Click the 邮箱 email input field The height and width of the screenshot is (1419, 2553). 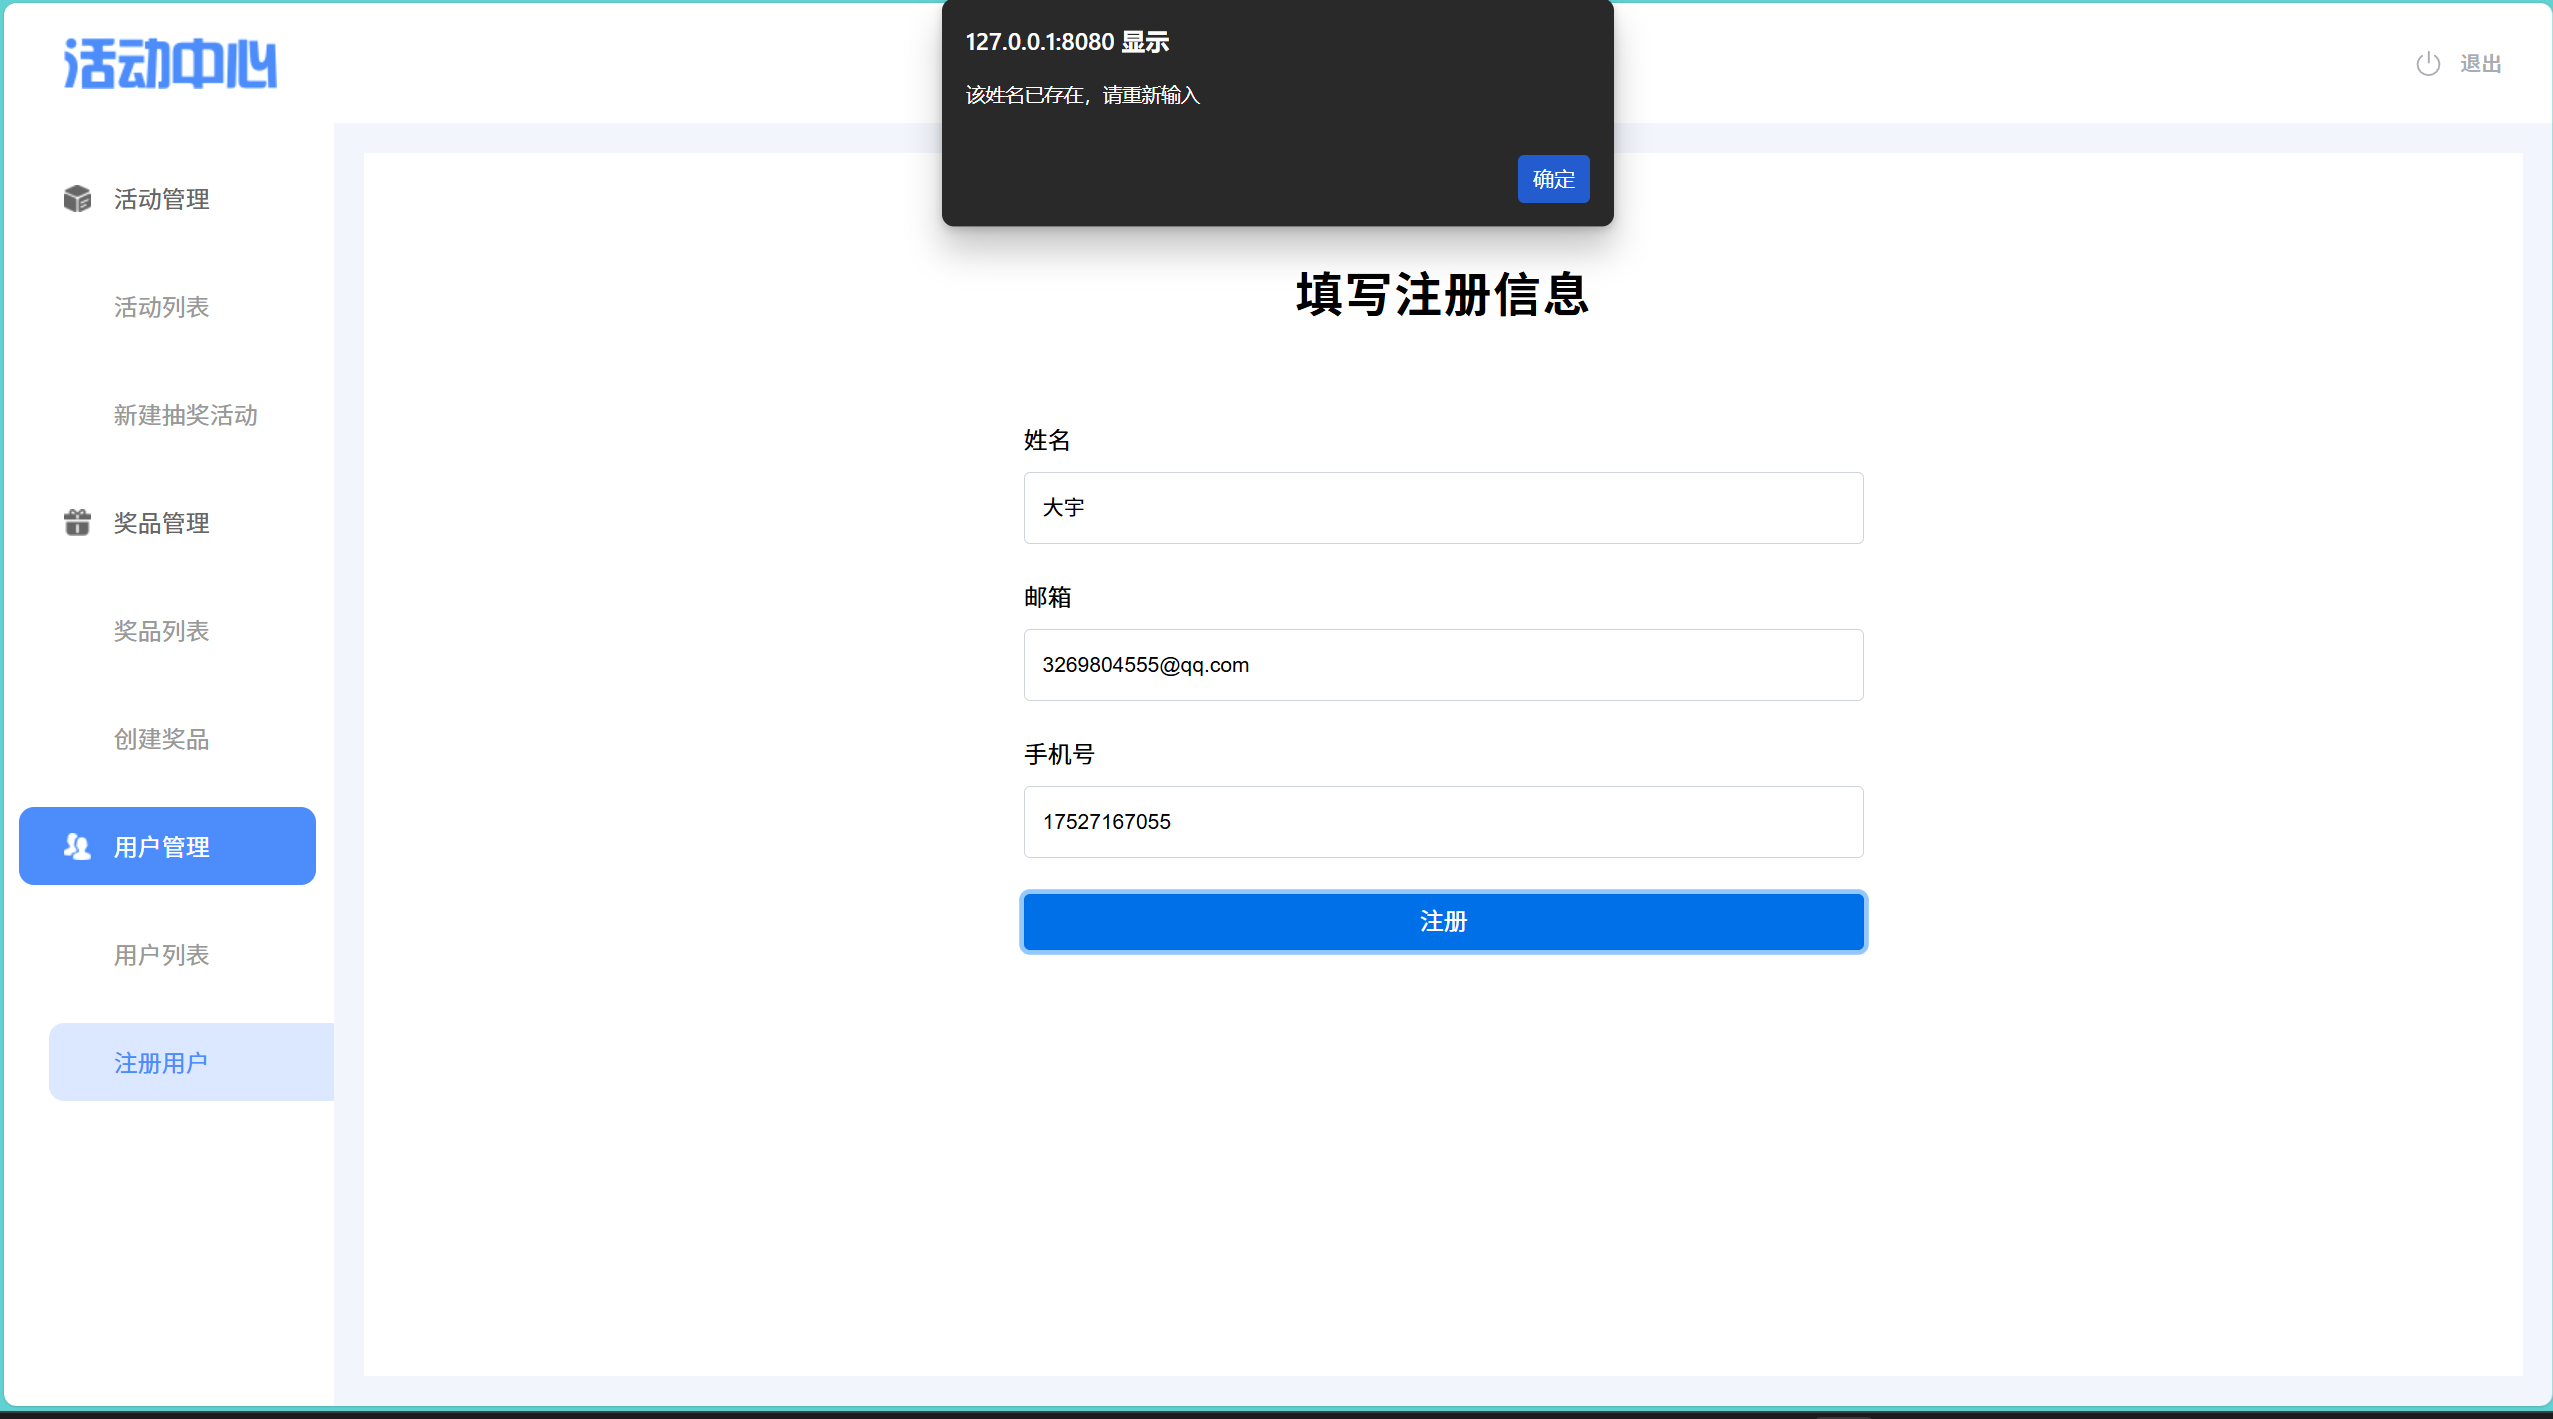1442,665
